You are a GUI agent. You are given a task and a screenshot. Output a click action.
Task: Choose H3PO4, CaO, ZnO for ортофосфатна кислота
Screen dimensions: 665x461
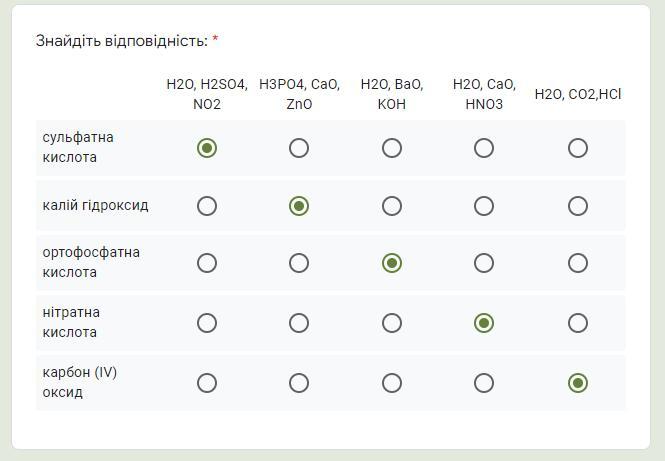(x=299, y=263)
